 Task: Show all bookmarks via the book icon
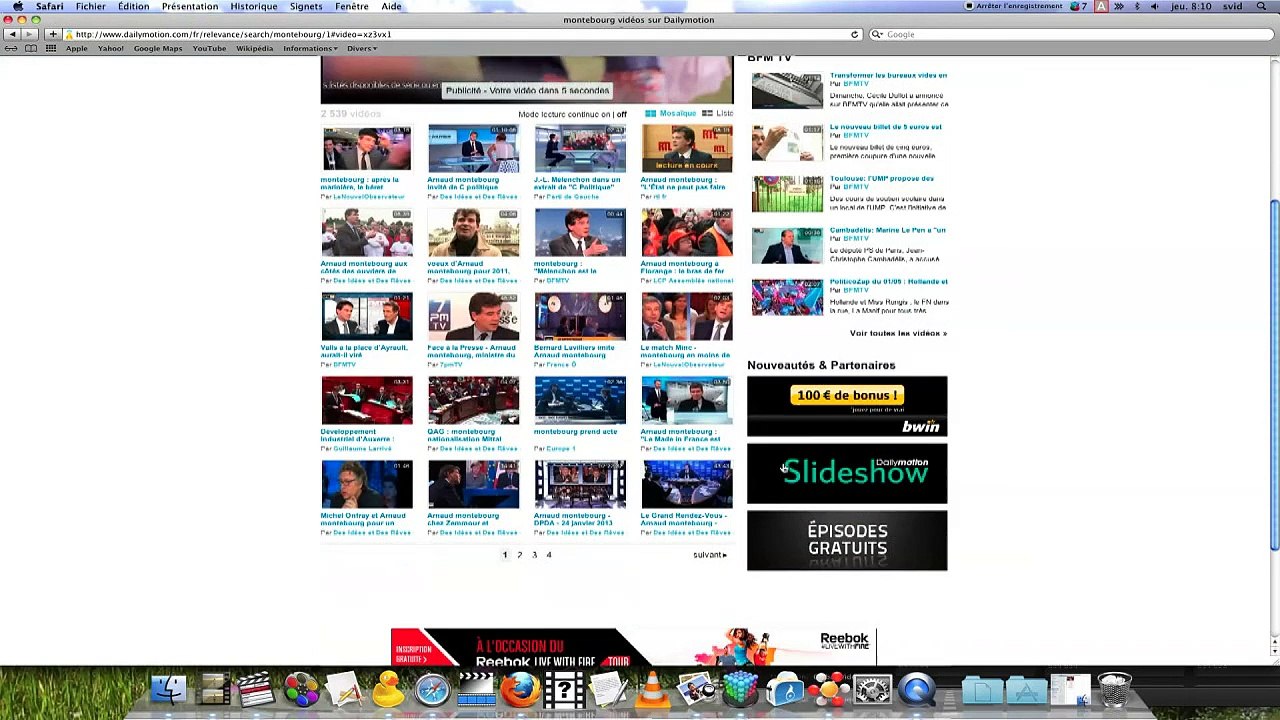31,48
